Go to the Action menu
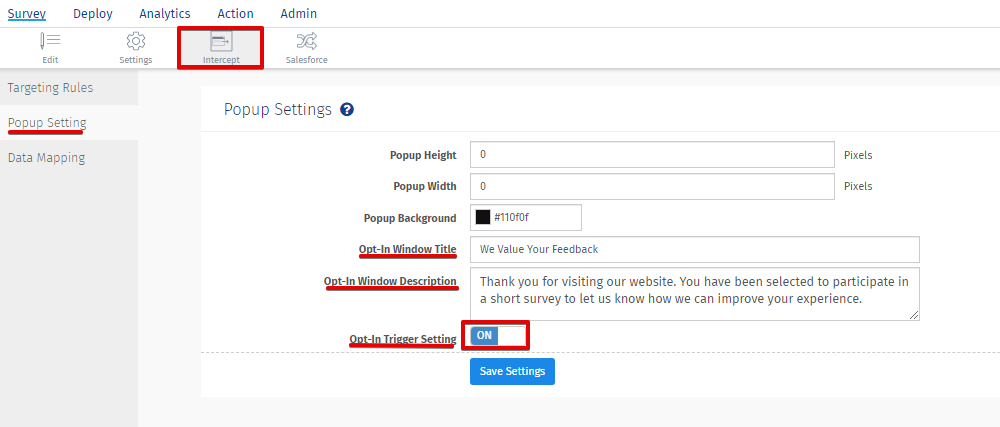Image resolution: width=1000 pixels, height=427 pixels. tap(235, 14)
